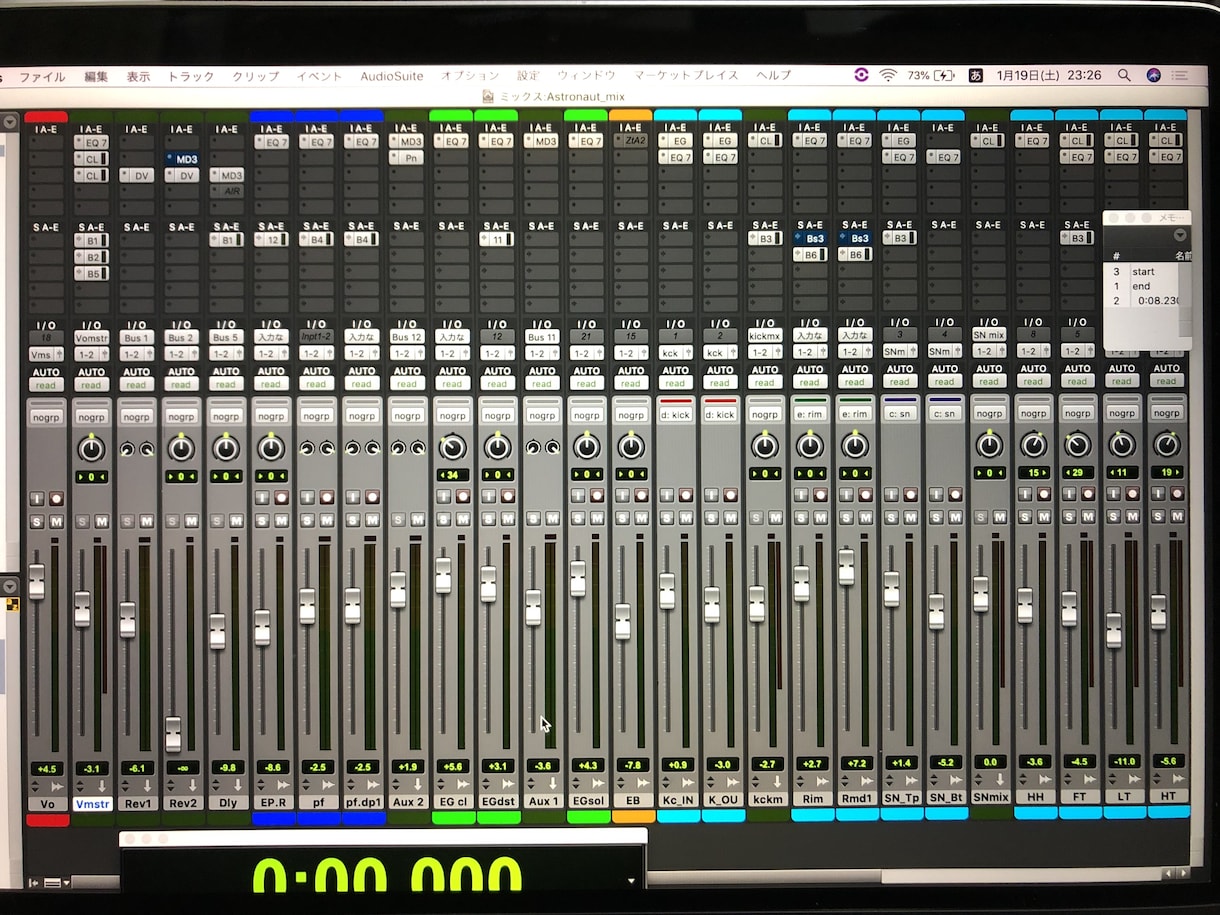
Task: Click the 'end' memory location
Action: tap(1141, 286)
